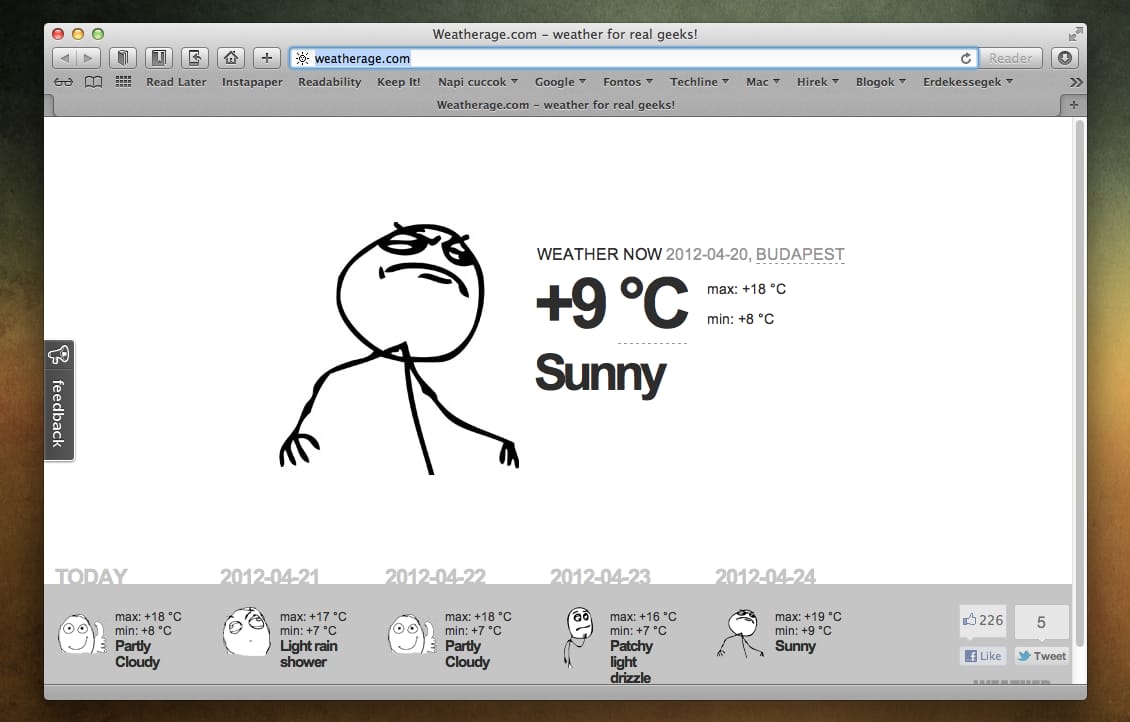Image resolution: width=1130 pixels, height=722 pixels.
Task: Click 'Light rain shower' forecast text
Action: [x=308, y=654]
